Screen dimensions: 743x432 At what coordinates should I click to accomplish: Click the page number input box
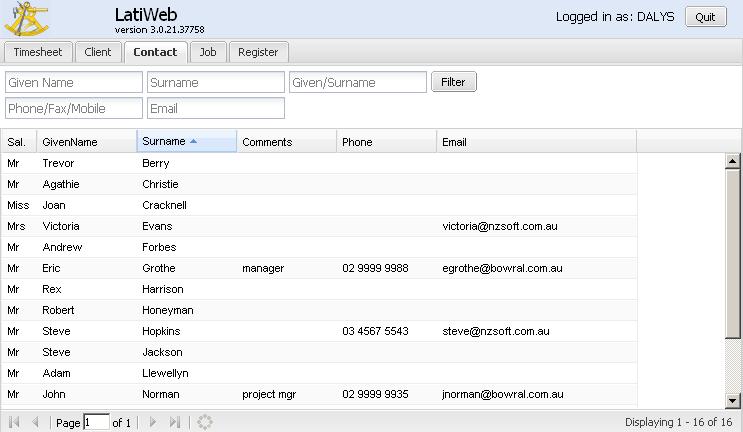click(97, 423)
